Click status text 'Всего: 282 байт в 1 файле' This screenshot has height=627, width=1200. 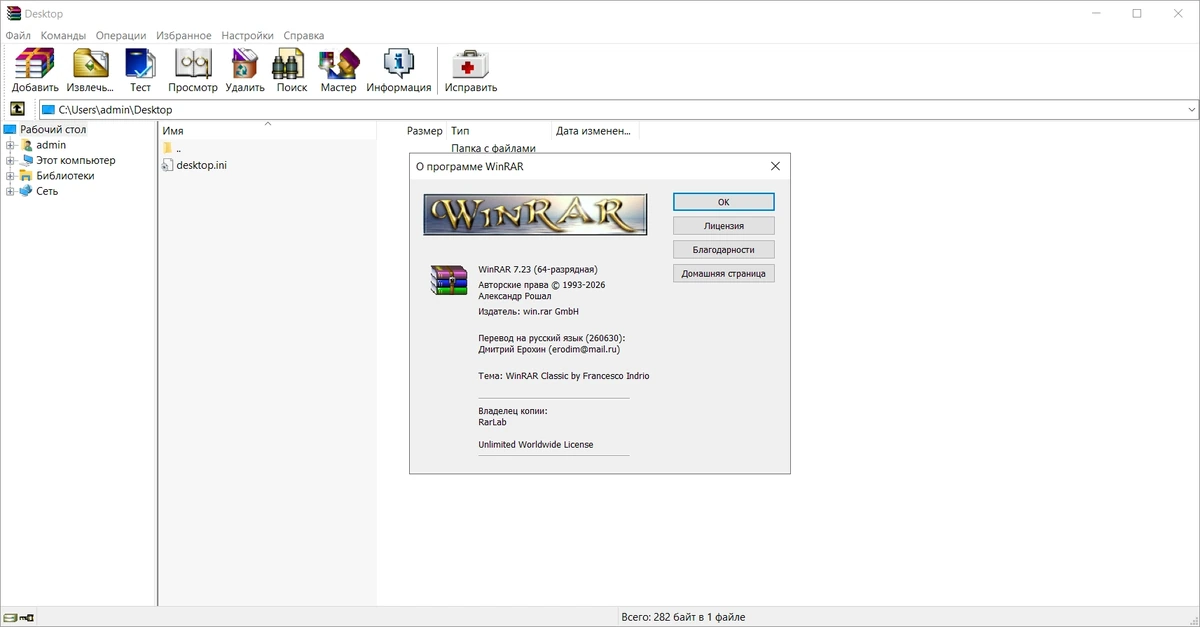[683, 617]
